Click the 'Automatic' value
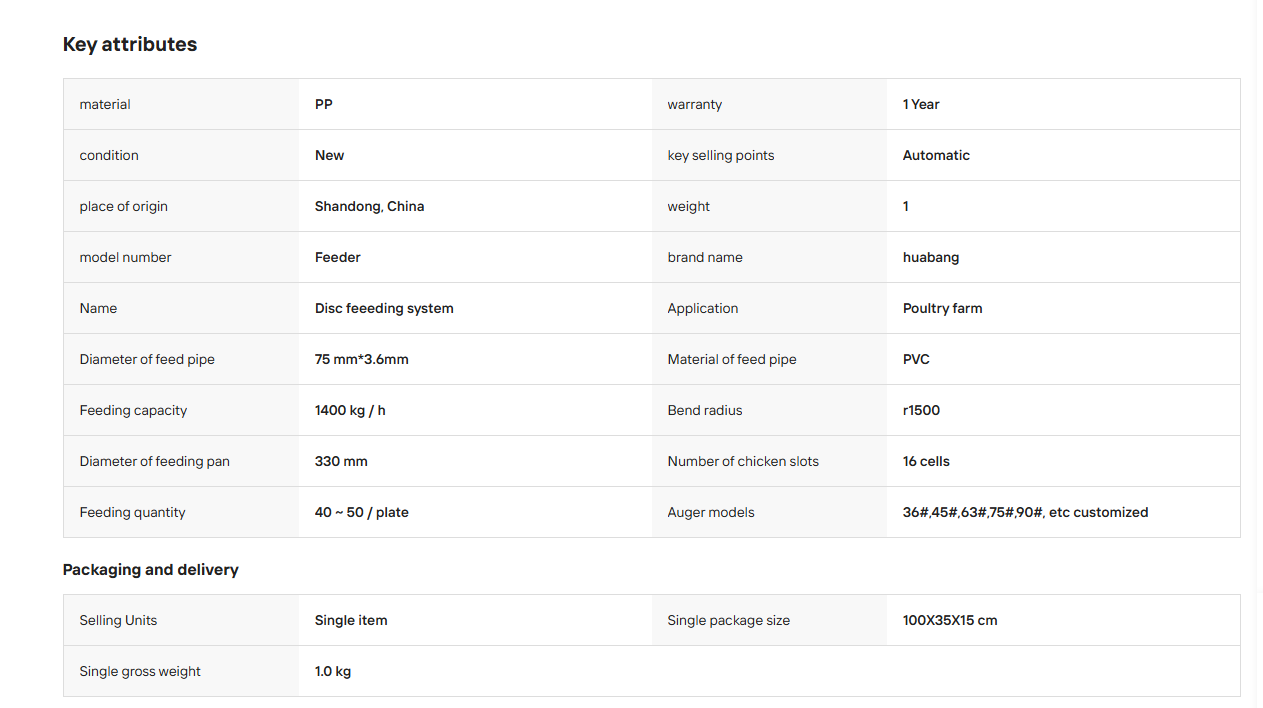Screen dimensions: 1263x708 tap(936, 155)
